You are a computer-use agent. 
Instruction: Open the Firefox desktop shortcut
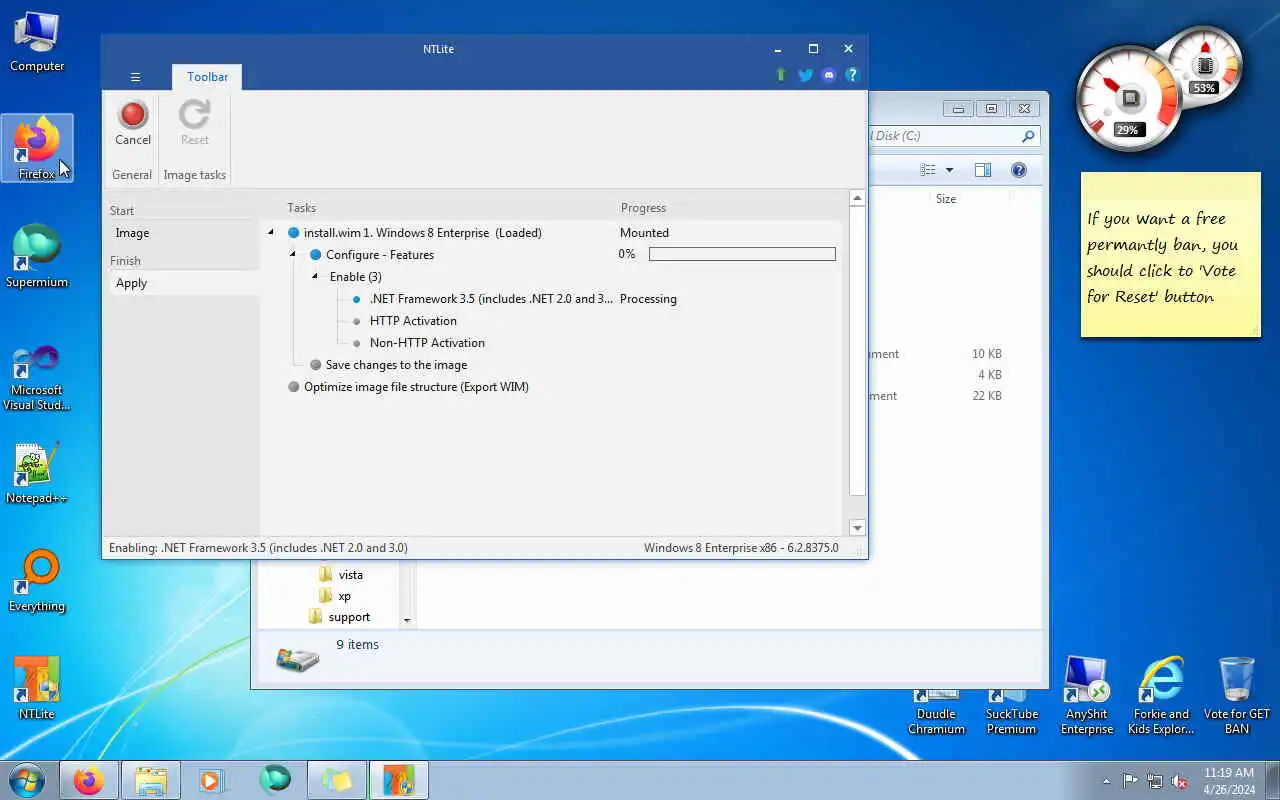[37, 148]
